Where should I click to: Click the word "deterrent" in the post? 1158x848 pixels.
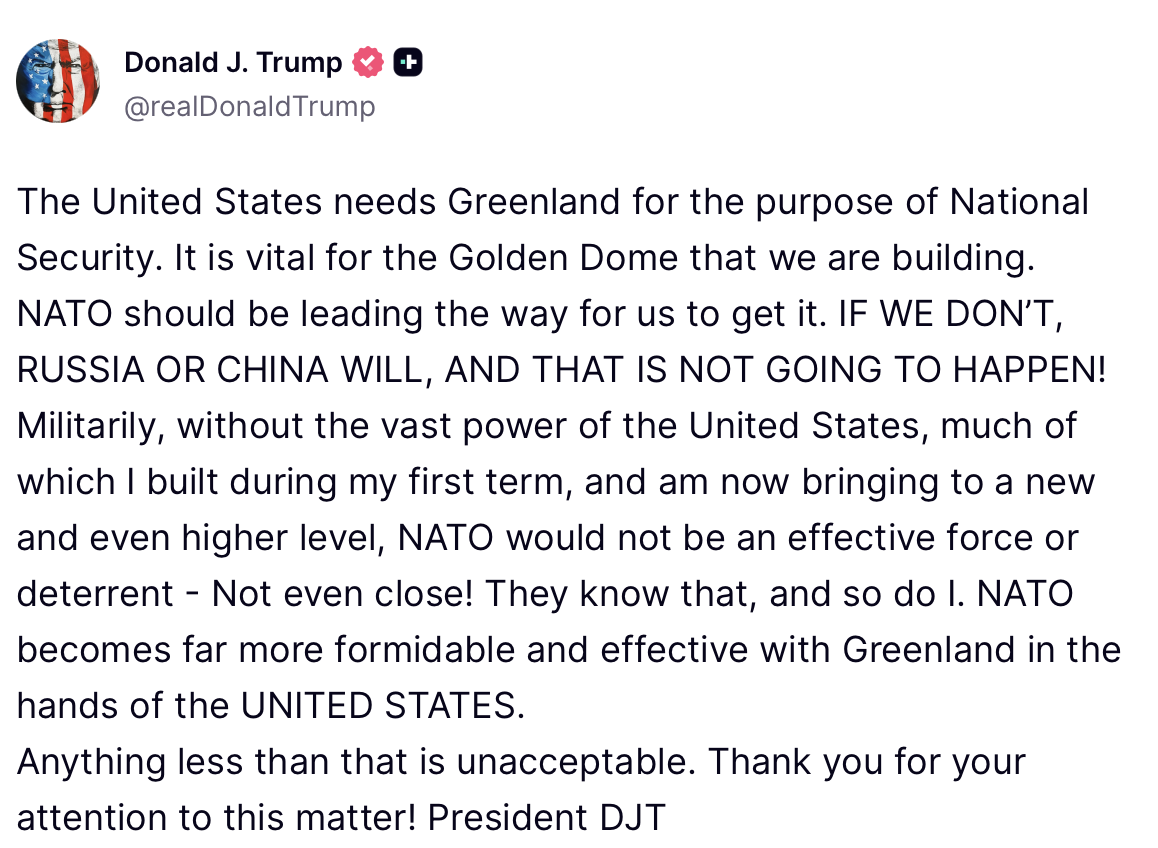coord(95,595)
